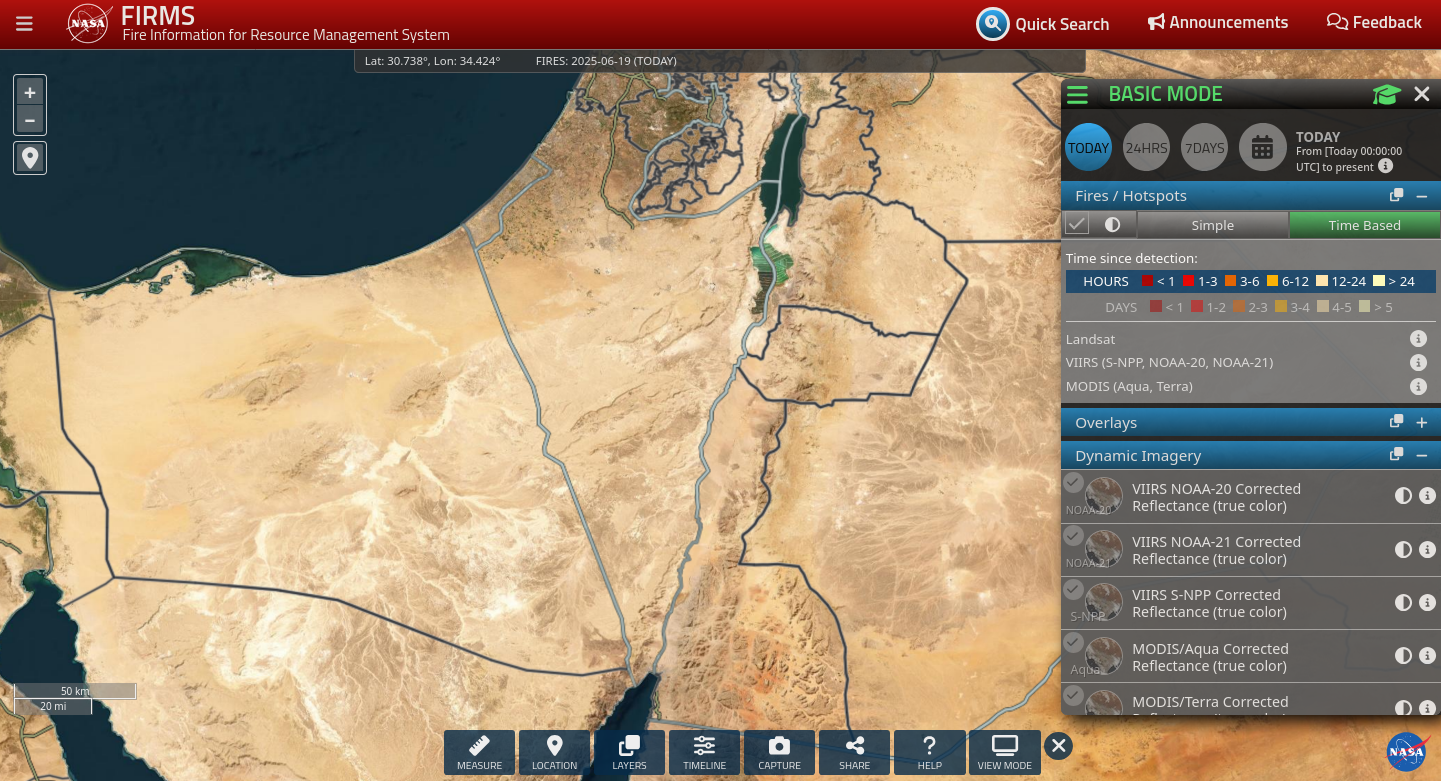Click the VIIRS NOAA-20 layer thumbnail

pos(1104,496)
